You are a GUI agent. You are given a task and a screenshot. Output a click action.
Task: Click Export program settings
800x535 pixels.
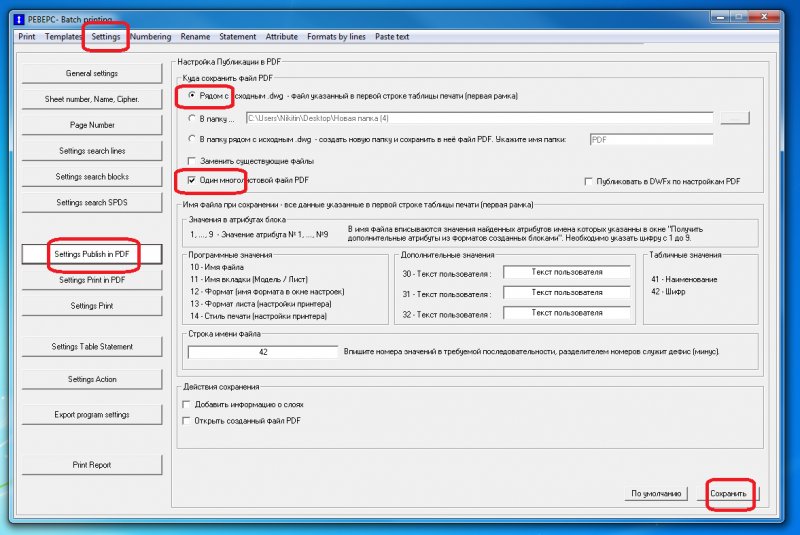coord(92,415)
